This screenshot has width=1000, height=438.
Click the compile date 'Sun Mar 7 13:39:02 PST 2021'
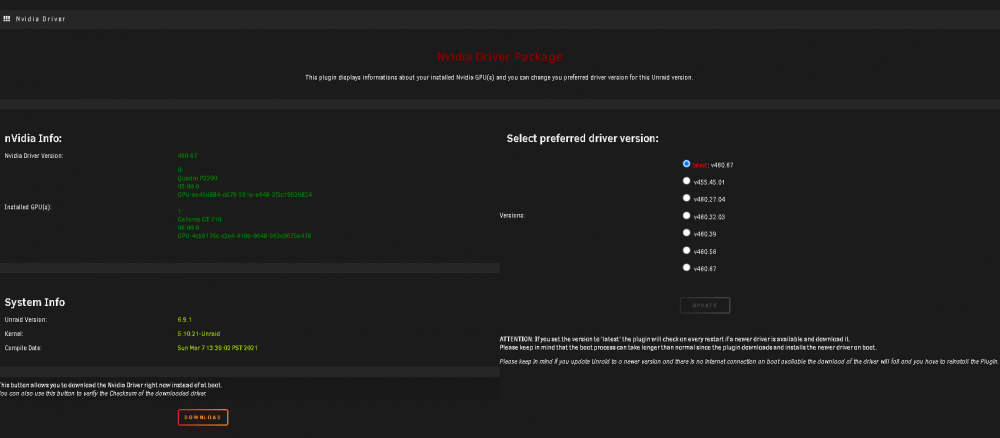point(217,348)
